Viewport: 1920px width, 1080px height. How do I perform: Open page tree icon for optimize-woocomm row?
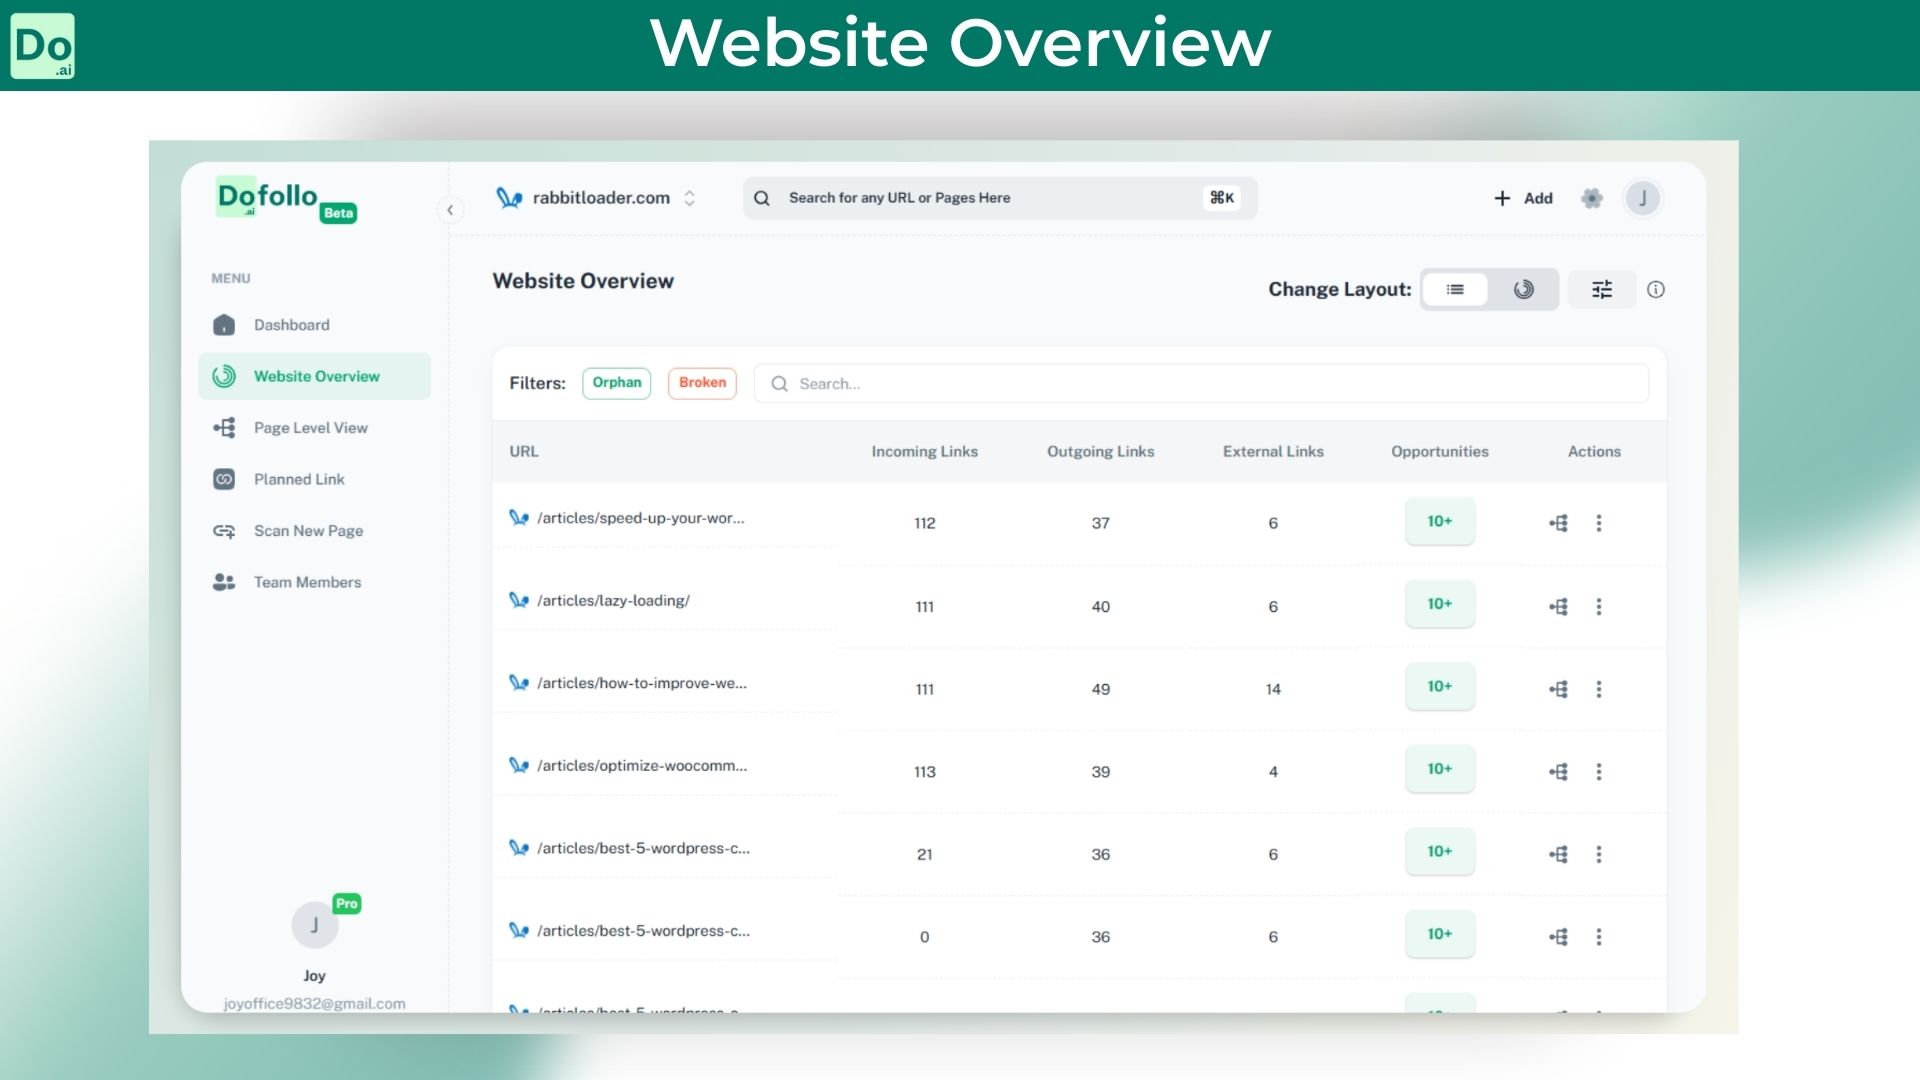point(1558,772)
